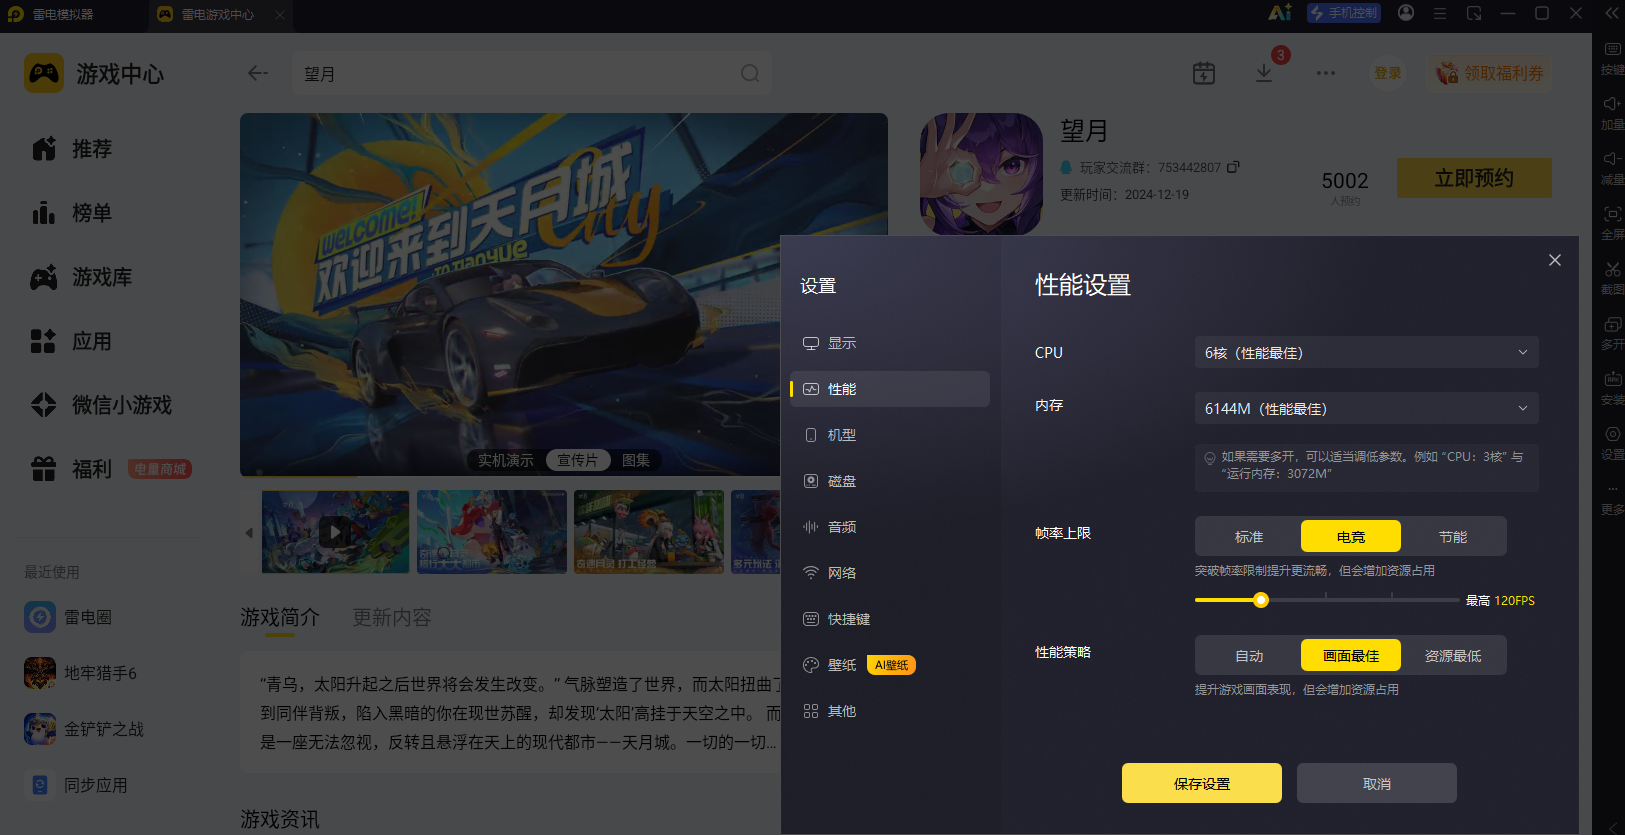Close the settings dialog with the X
This screenshot has height=835, width=1625.
pos(1555,260)
